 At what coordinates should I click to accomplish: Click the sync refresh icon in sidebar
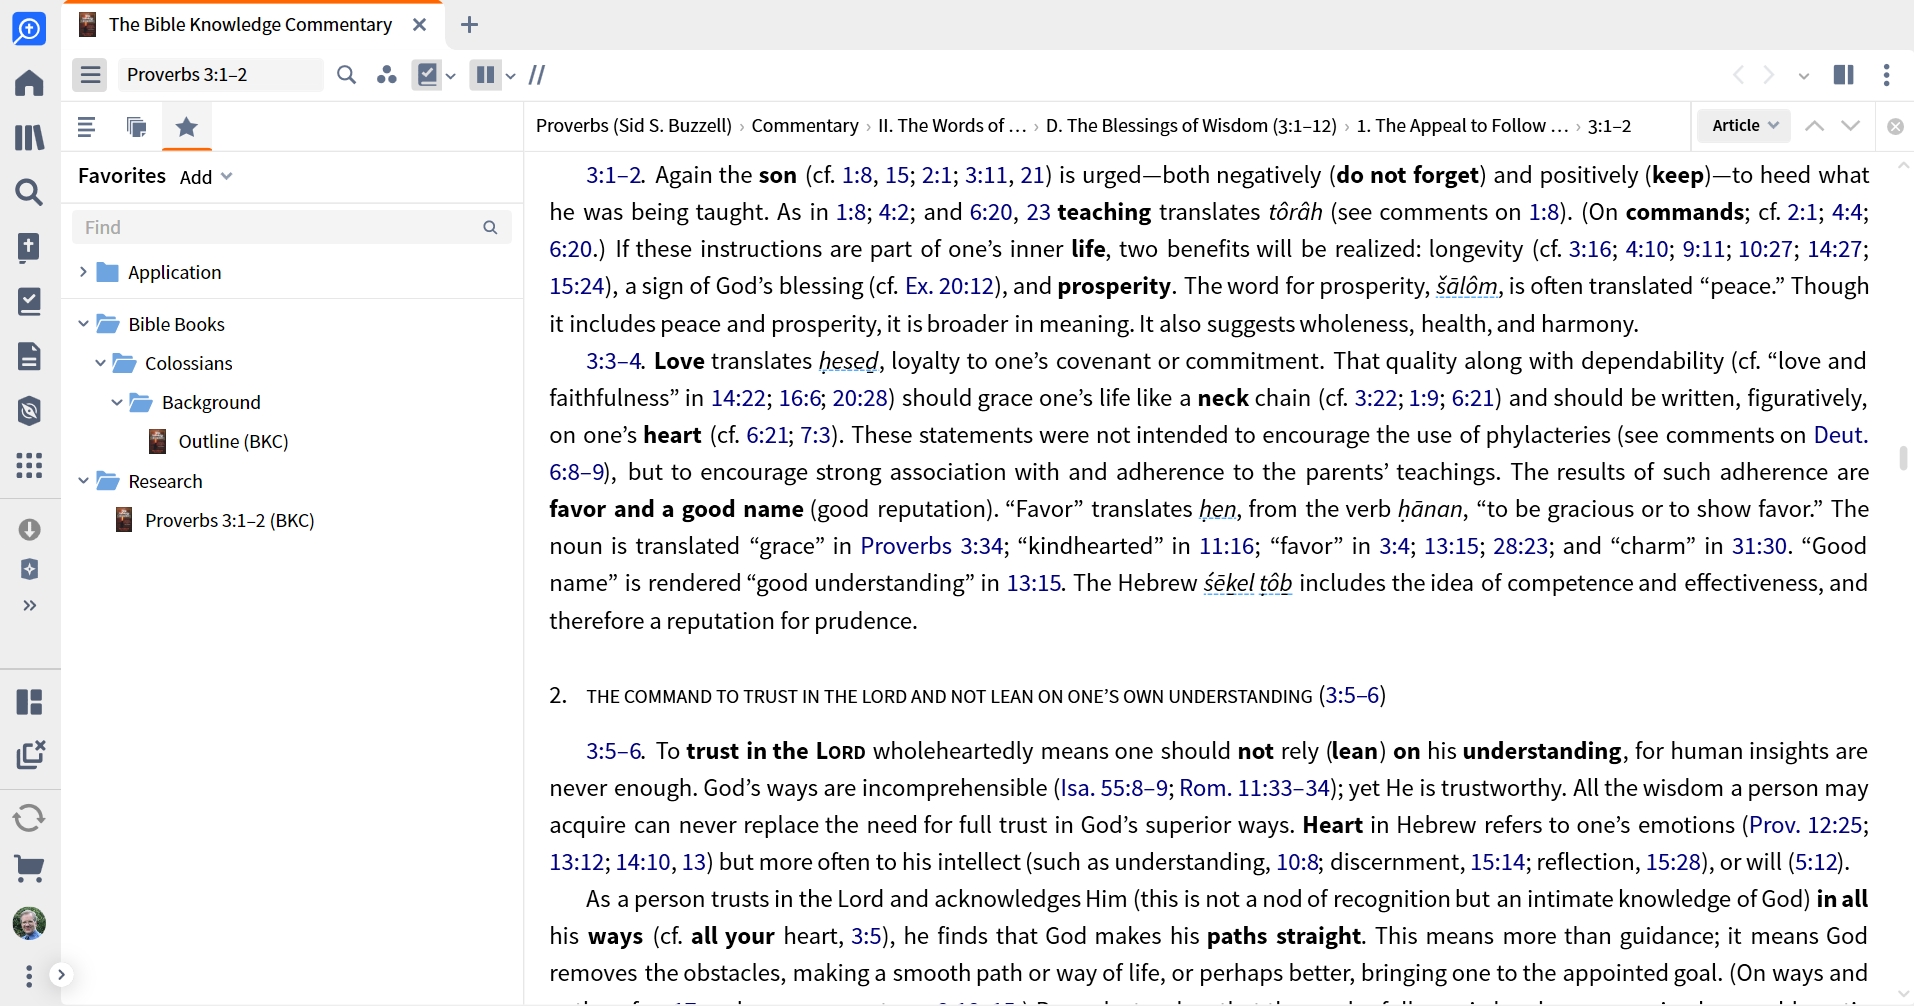click(x=29, y=817)
